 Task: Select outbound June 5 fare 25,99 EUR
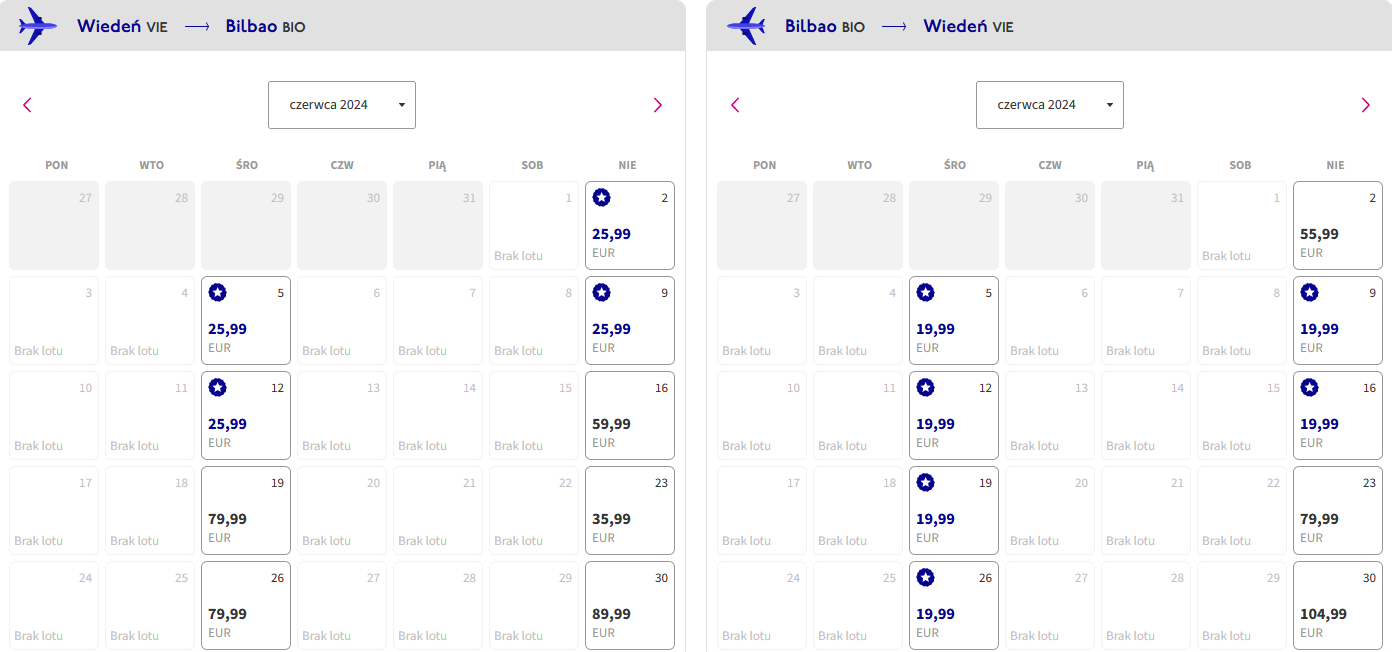(246, 320)
